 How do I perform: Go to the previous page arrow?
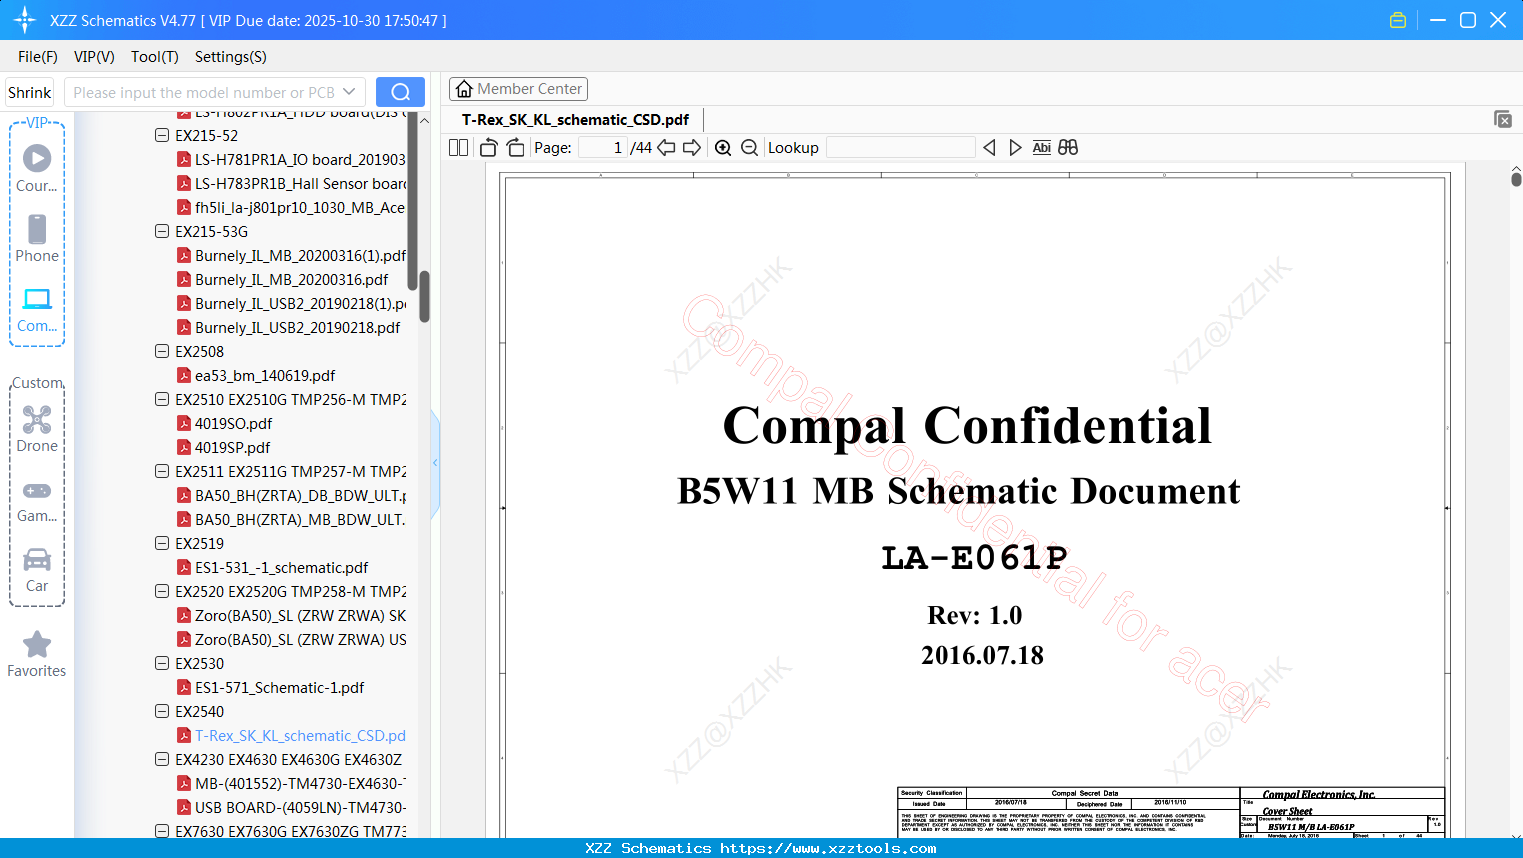[x=666, y=148]
